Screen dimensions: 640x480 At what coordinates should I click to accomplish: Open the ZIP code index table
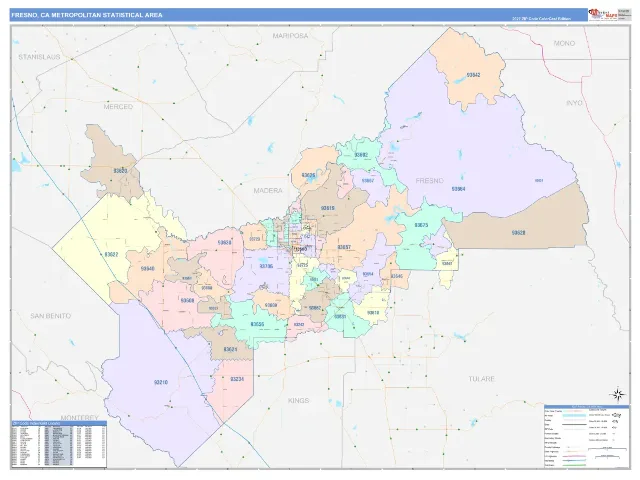59,444
